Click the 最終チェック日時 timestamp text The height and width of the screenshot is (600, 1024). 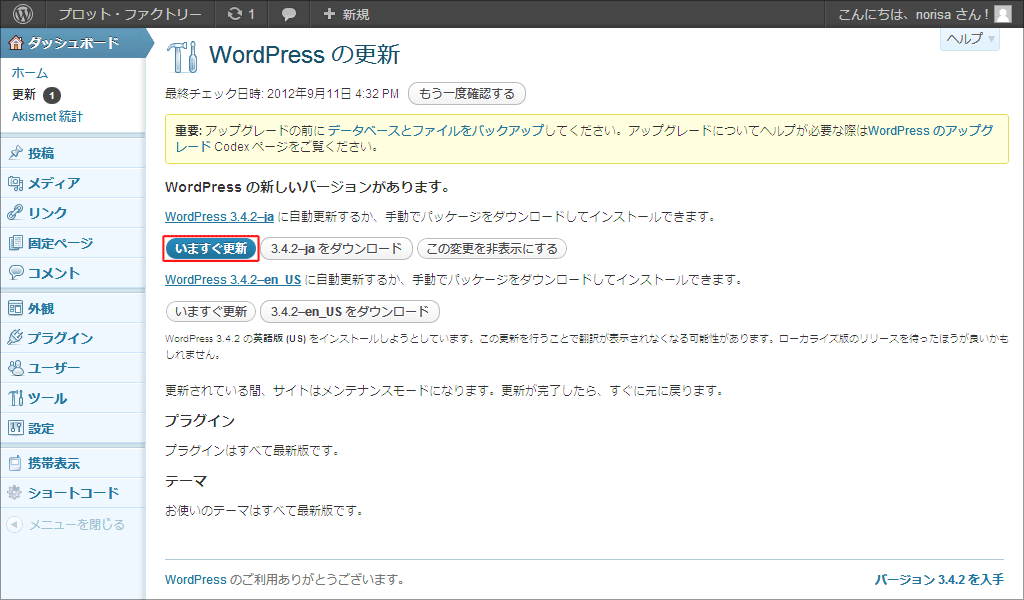[x=282, y=93]
